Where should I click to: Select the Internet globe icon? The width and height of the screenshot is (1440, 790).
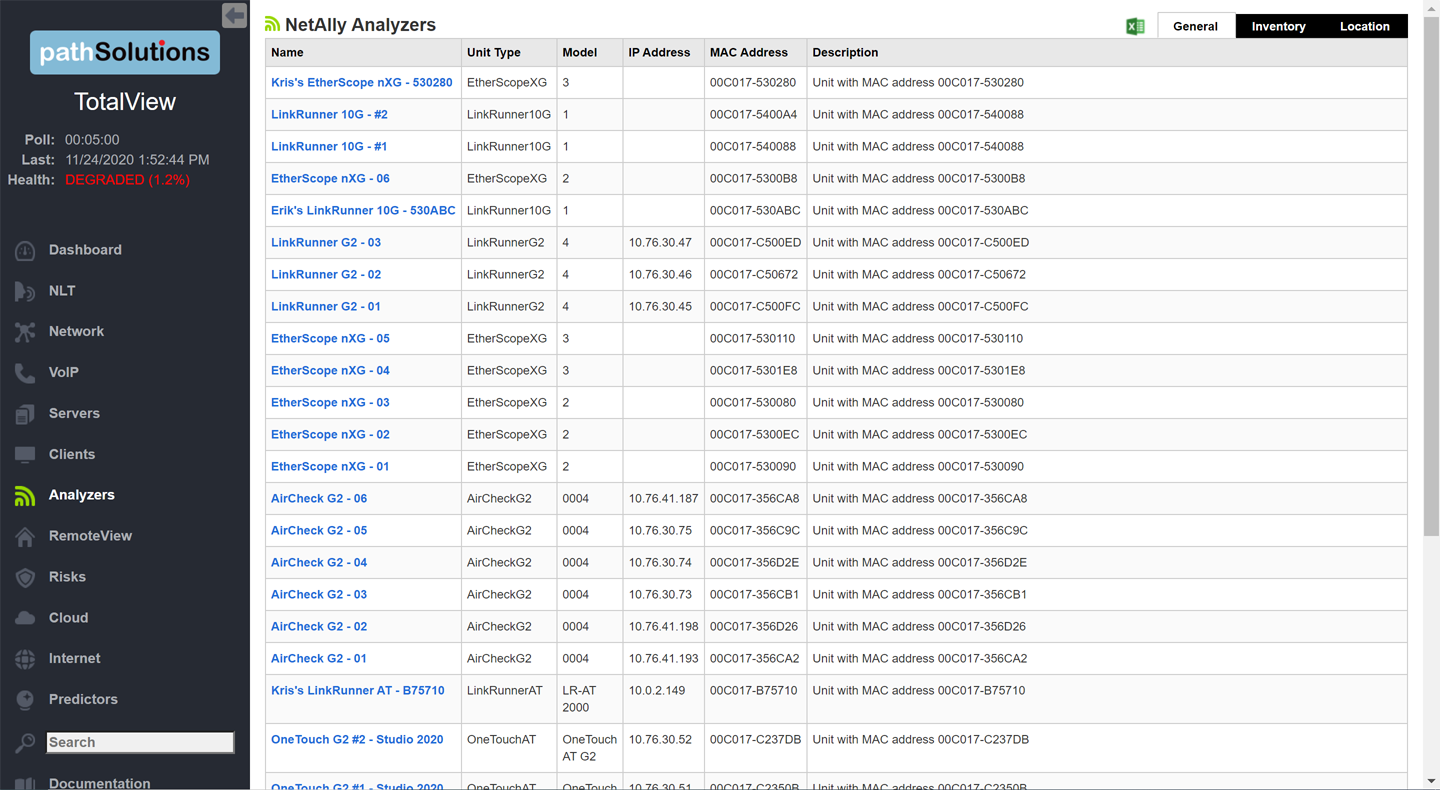pos(25,659)
